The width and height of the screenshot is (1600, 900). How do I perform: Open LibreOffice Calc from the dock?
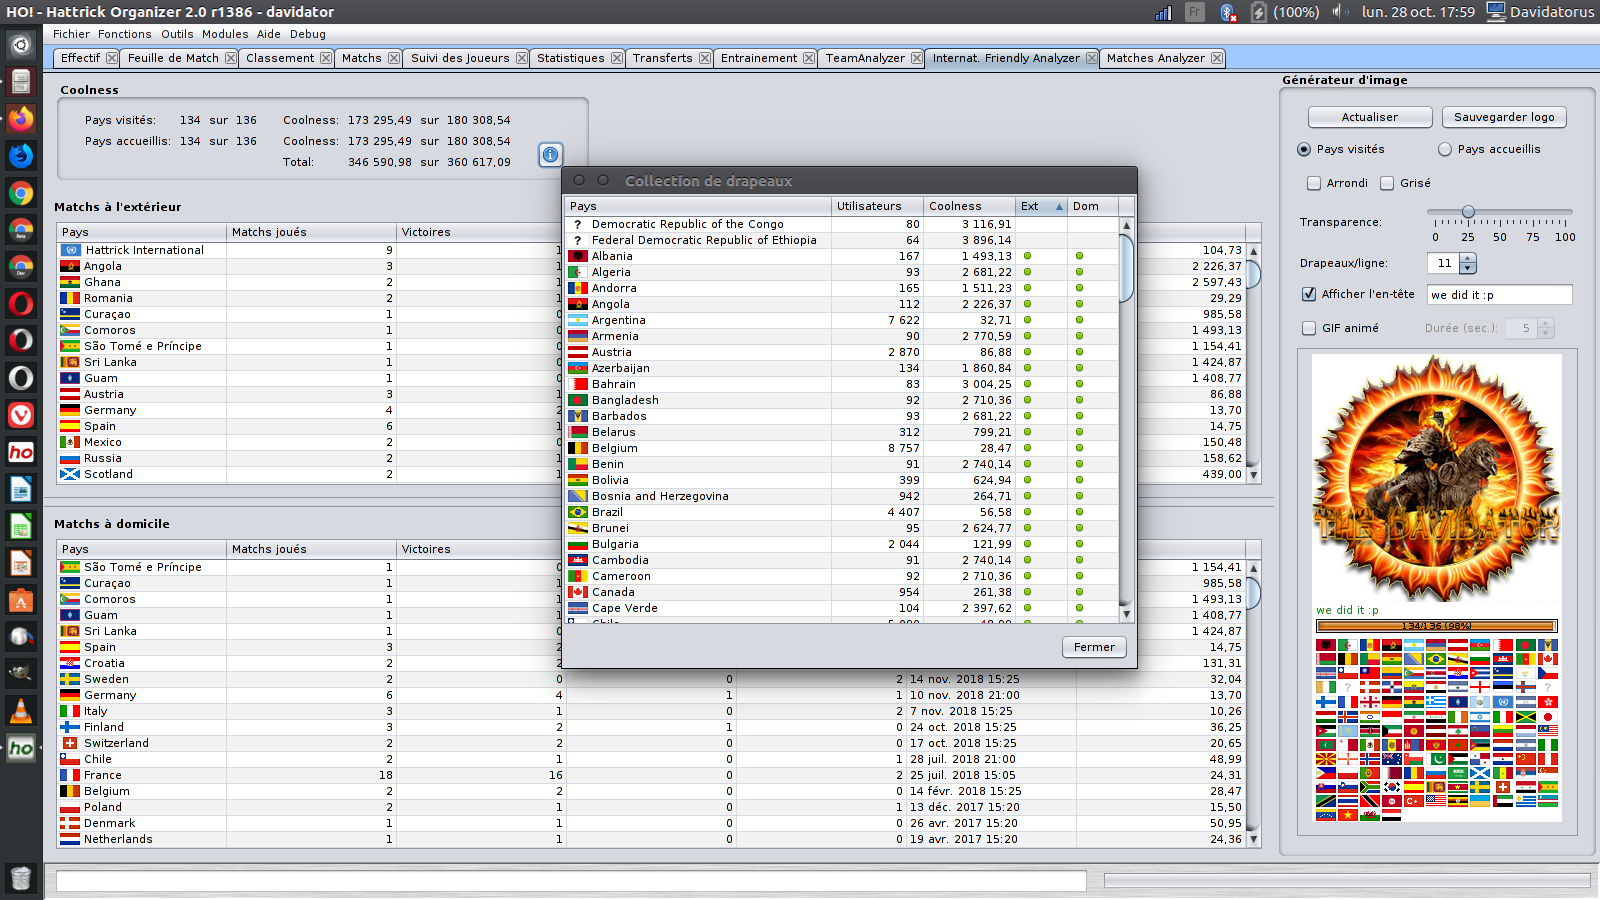pyautogui.click(x=20, y=526)
